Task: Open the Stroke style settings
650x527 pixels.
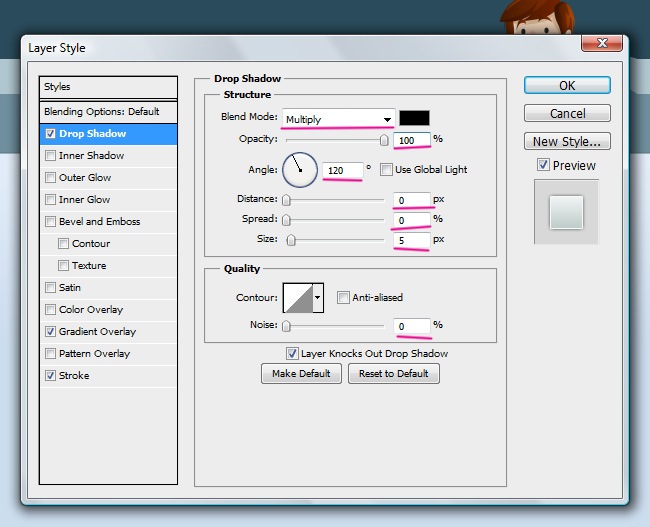Action: 74,376
